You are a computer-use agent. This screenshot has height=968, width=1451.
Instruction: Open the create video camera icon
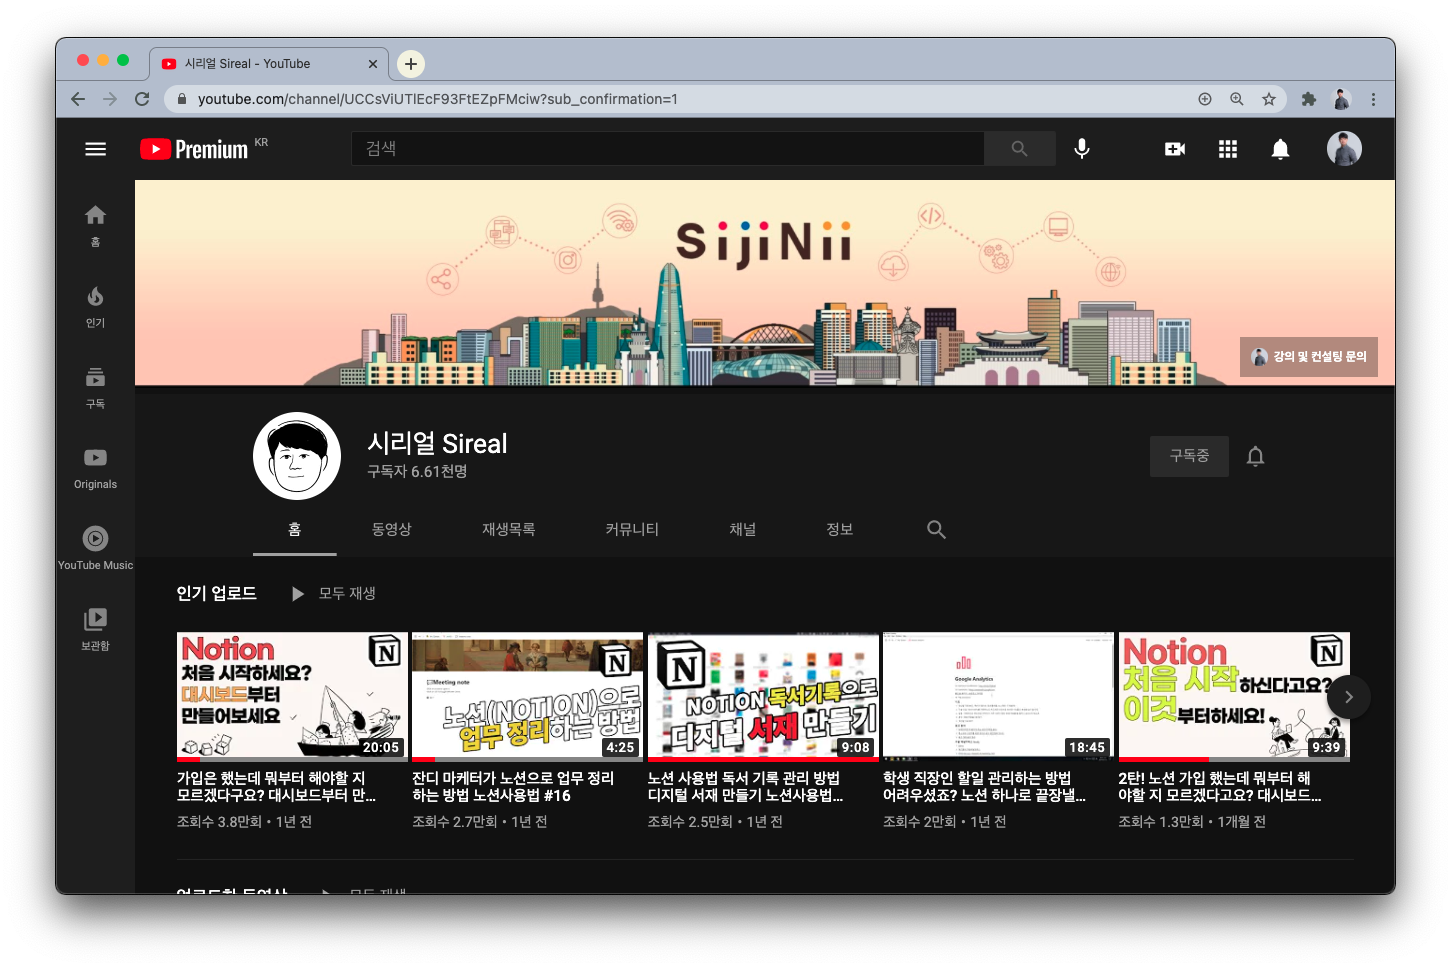click(1175, 149)
